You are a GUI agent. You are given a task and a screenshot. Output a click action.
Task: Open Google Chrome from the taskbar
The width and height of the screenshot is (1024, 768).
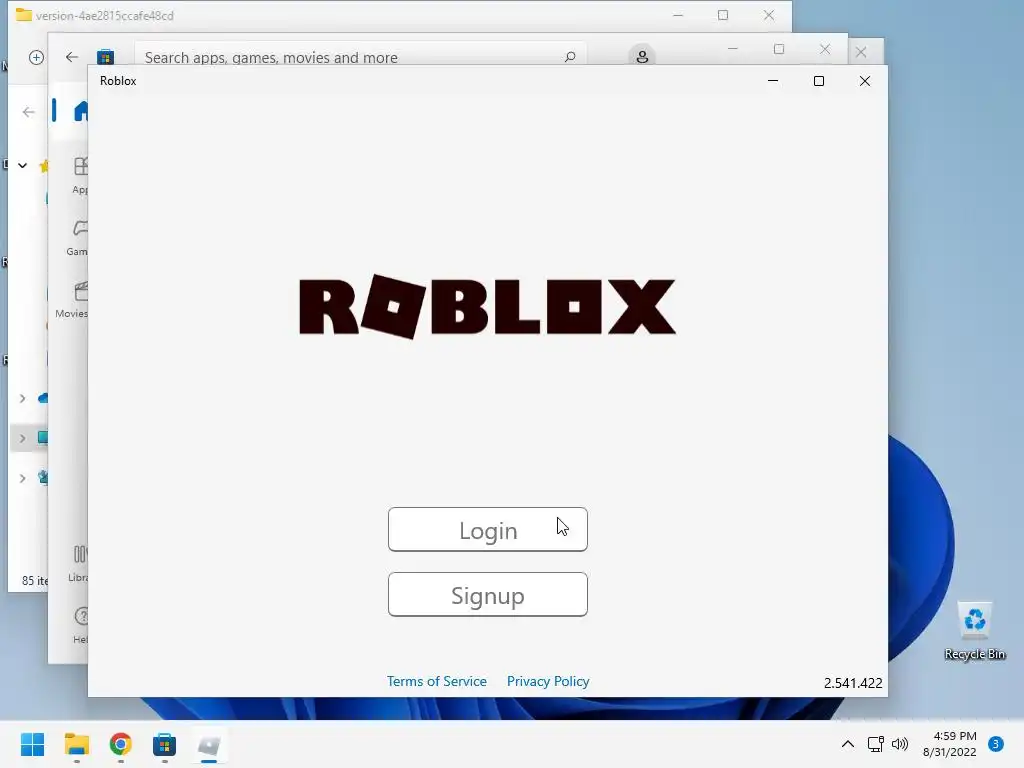[x=120, y=744]
